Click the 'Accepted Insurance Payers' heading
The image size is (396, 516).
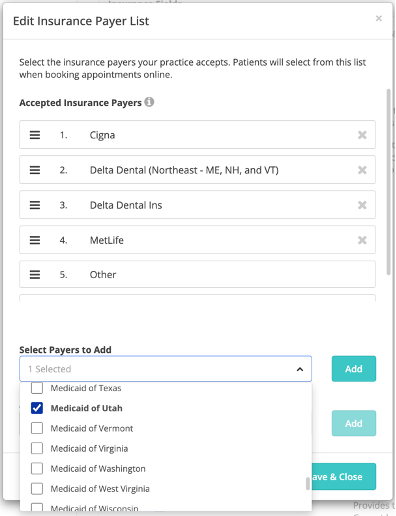pyautogui.click(x=80, y=103)
